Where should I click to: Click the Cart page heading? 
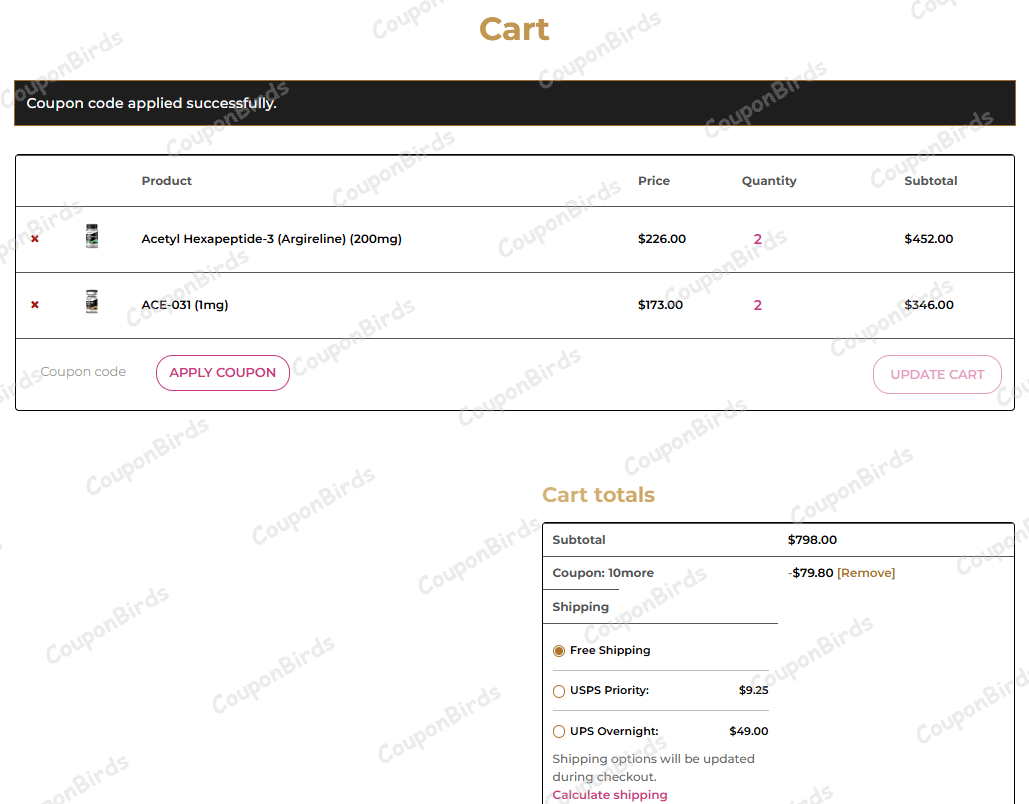(x=514, y=29)
